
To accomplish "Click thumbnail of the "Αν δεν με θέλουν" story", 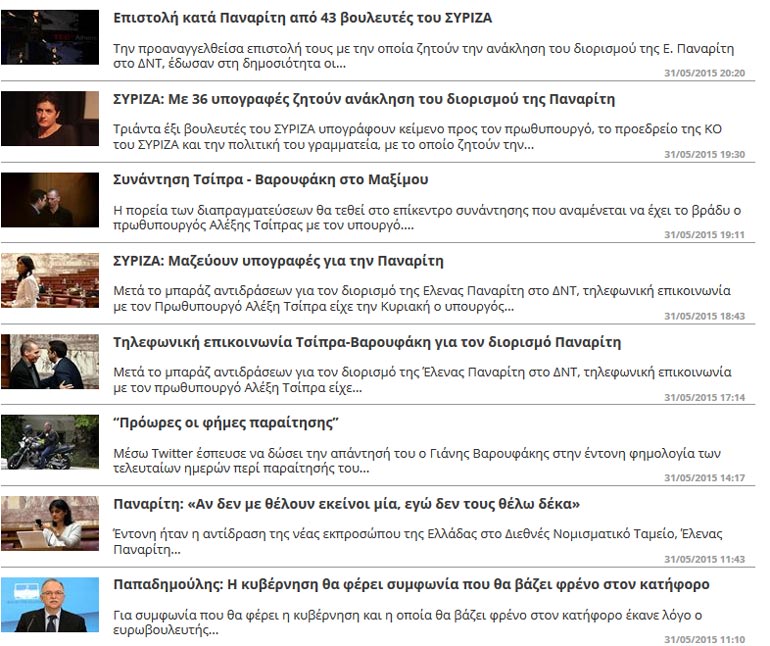I will [50, 523].
